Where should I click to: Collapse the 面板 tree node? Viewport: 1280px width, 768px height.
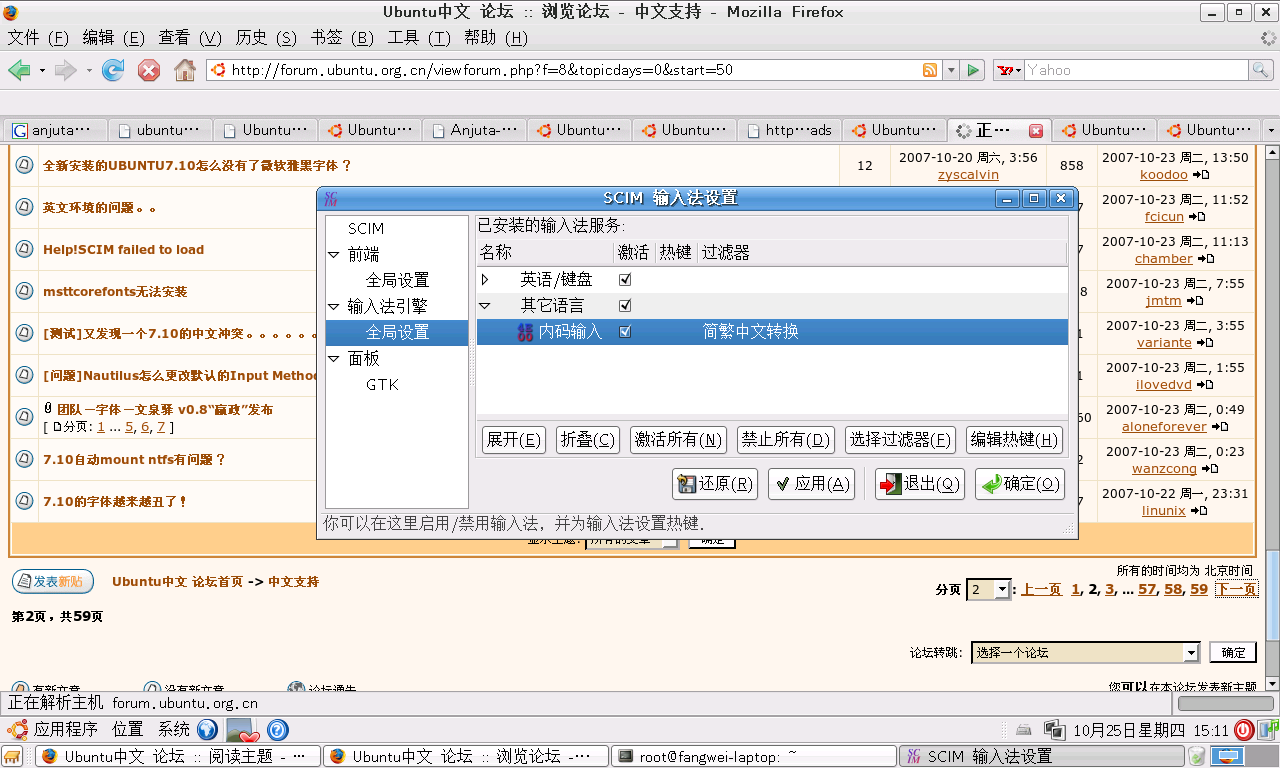pos(334,359)
